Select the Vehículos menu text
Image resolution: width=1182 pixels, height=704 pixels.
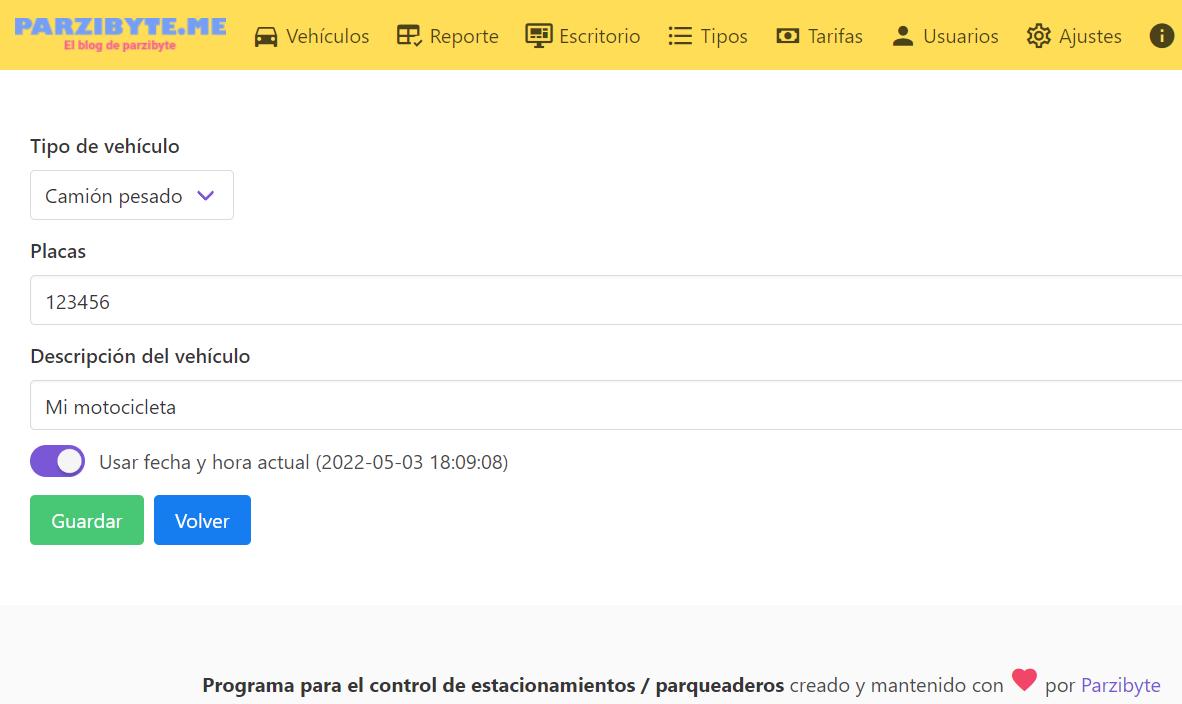327,36
